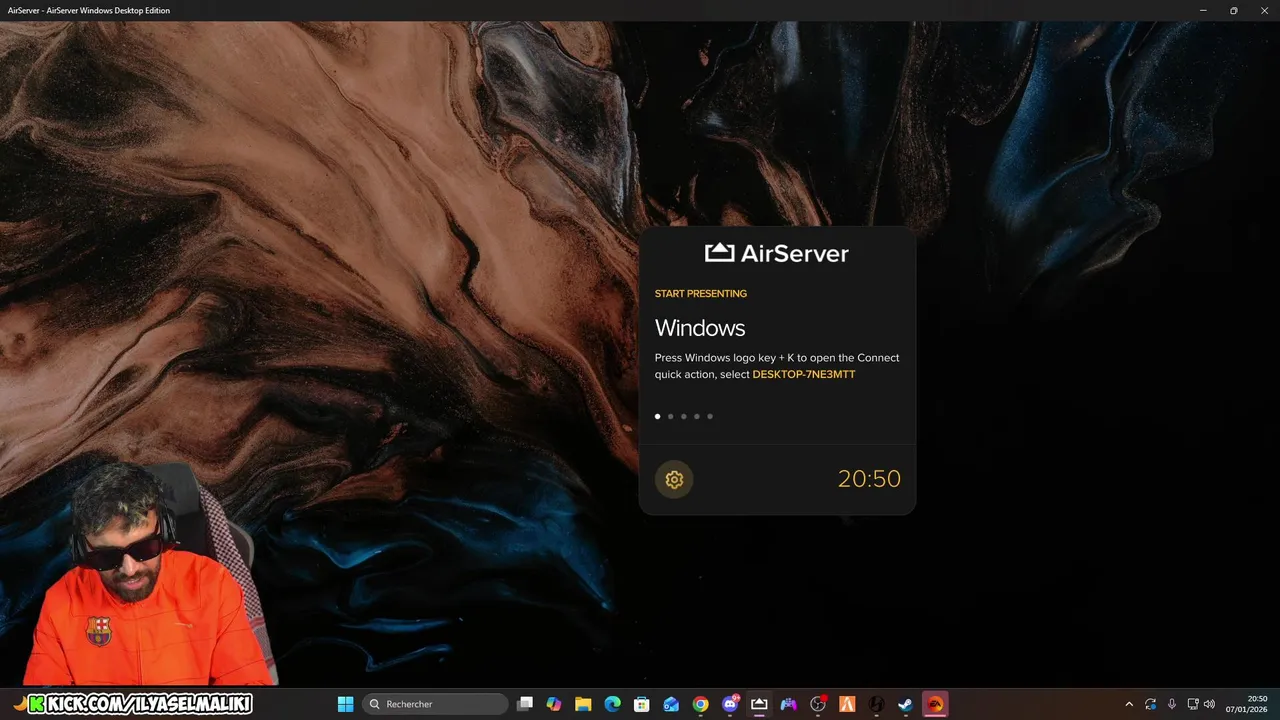Open Microsoft Store from the taskbar

coord(642,704)
